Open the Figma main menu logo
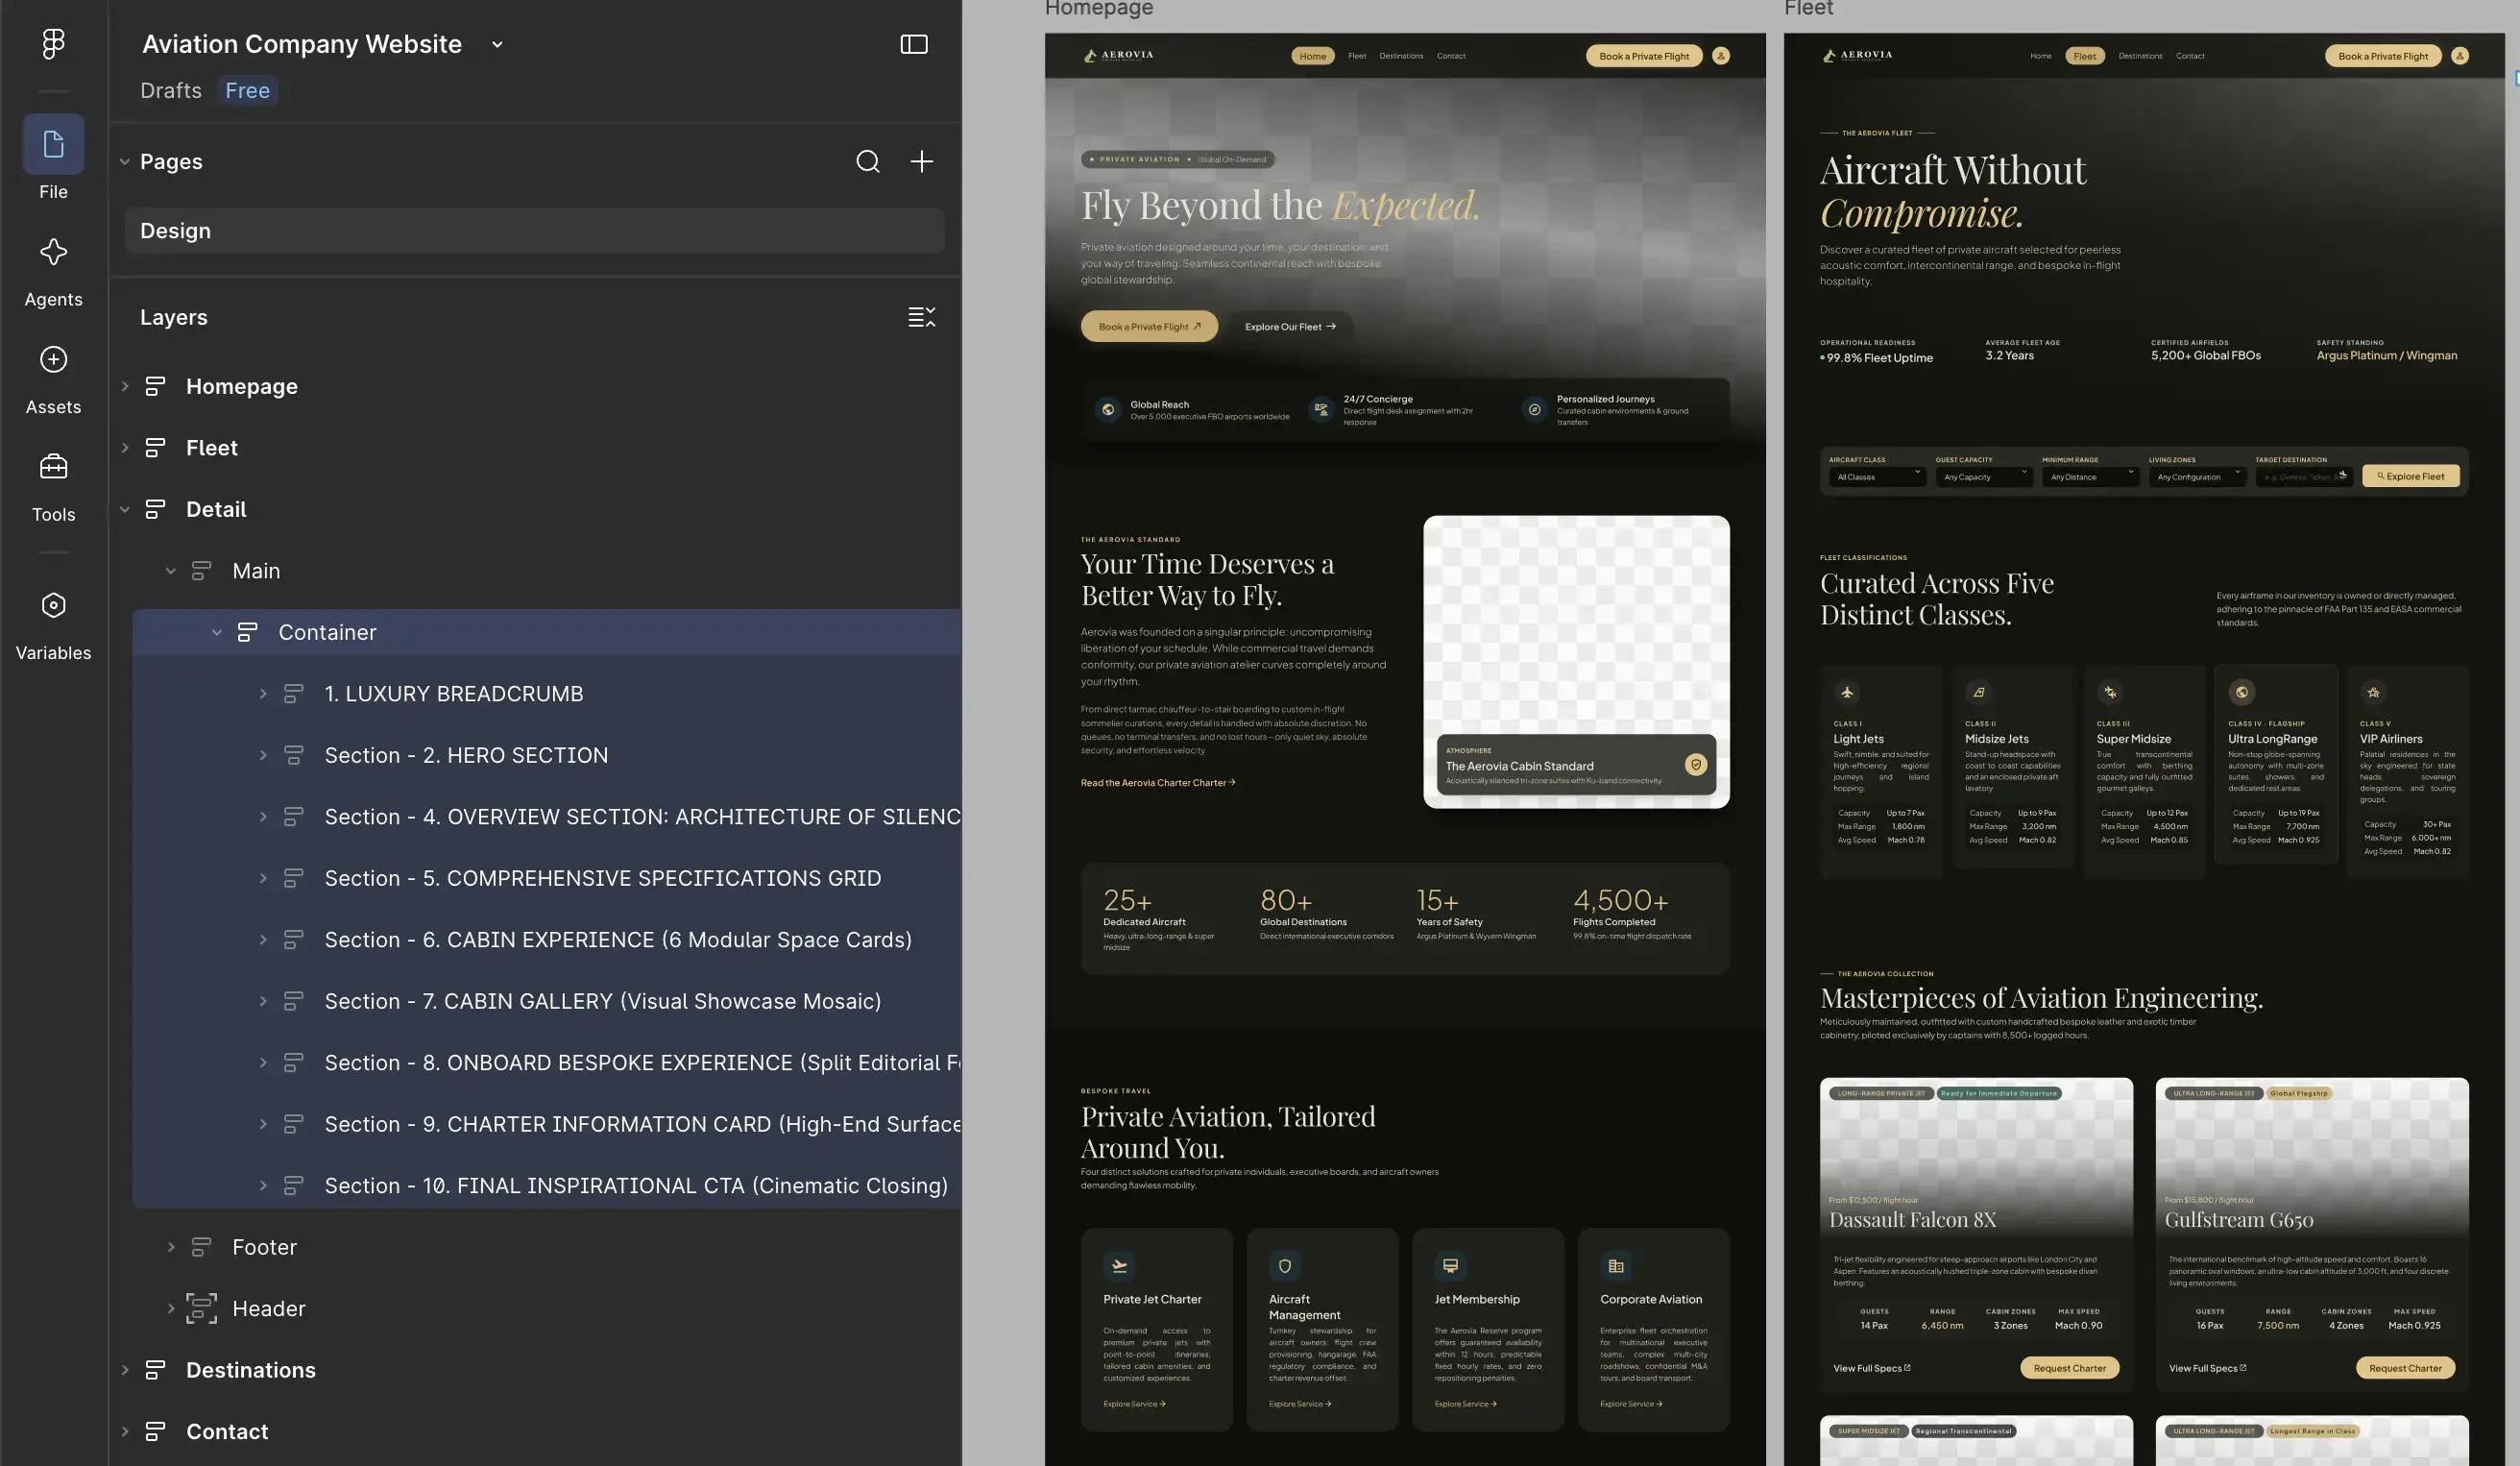Viewport: 2520px width, 1466px height. pyautogui.click(x=53, y=43)
